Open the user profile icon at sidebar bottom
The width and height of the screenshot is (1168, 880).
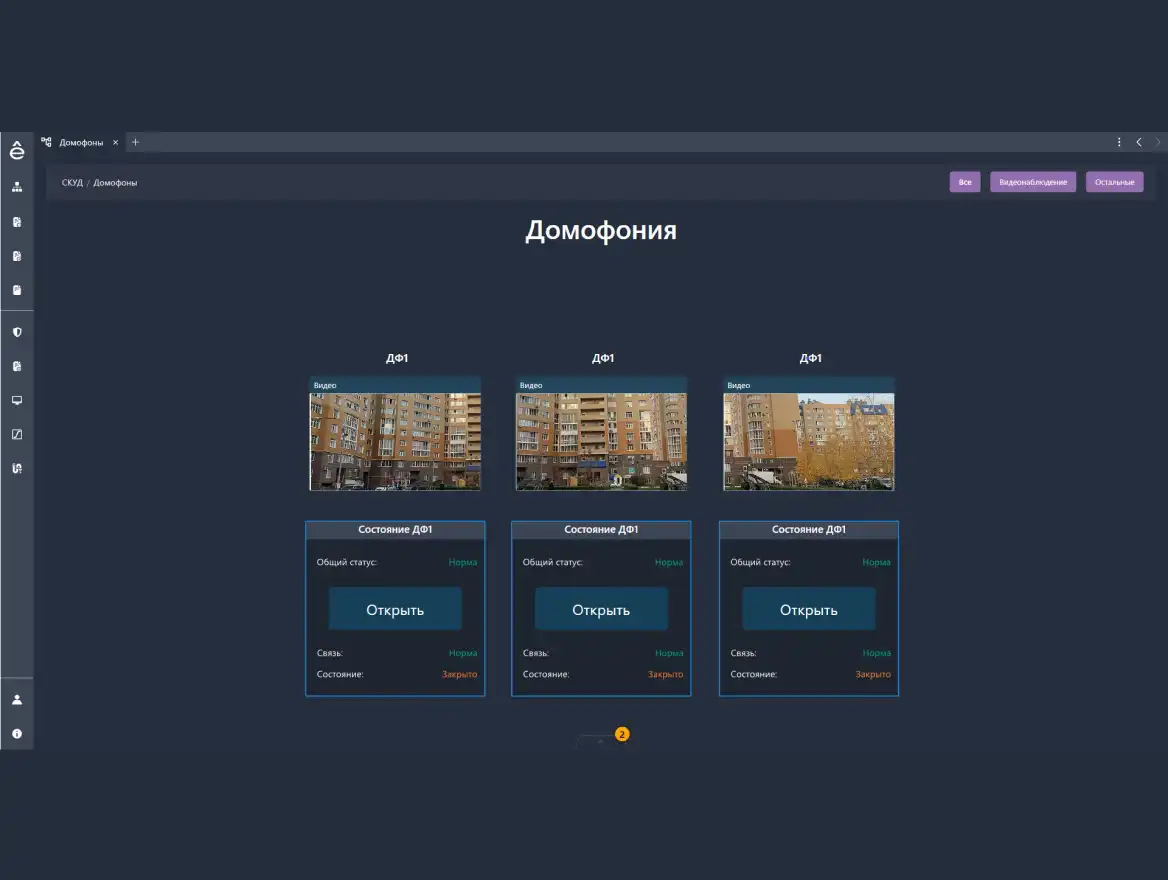point(16,699)
